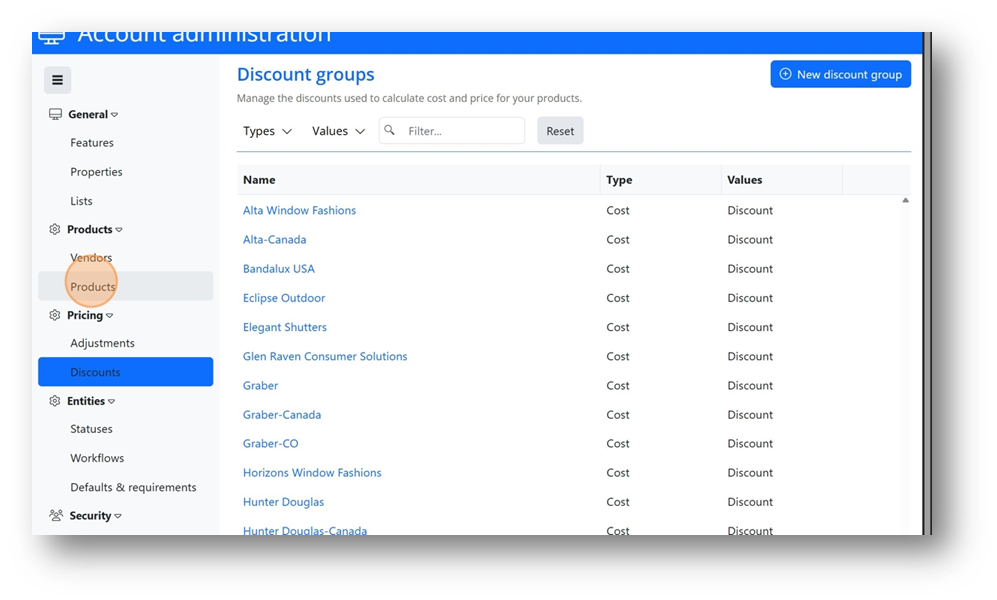This screenshot has width=997, height=600.
Task: Collapse the Products section header
Action: (119, 230)
